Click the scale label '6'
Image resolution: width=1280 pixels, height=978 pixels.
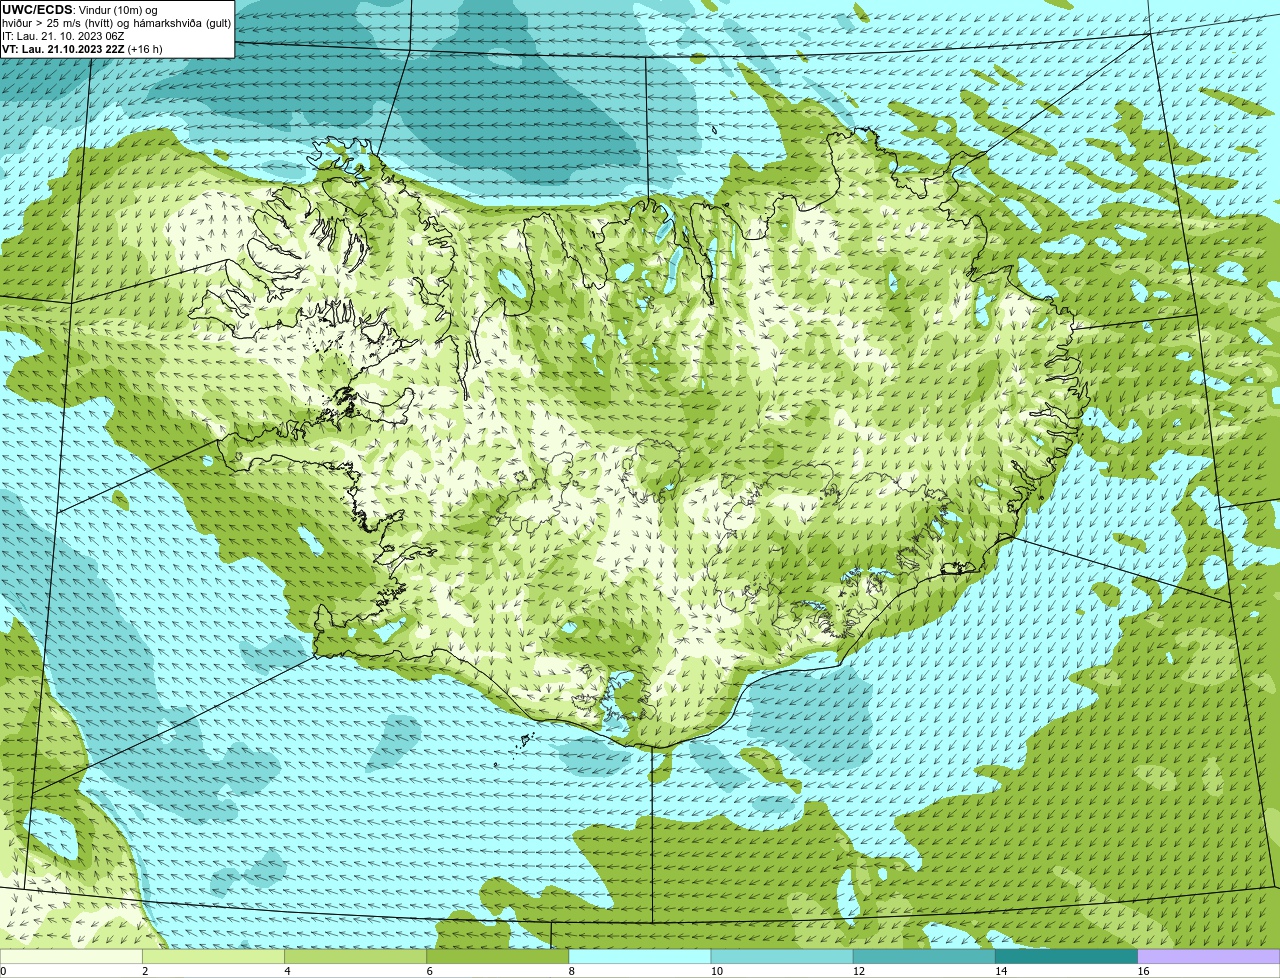429,971
